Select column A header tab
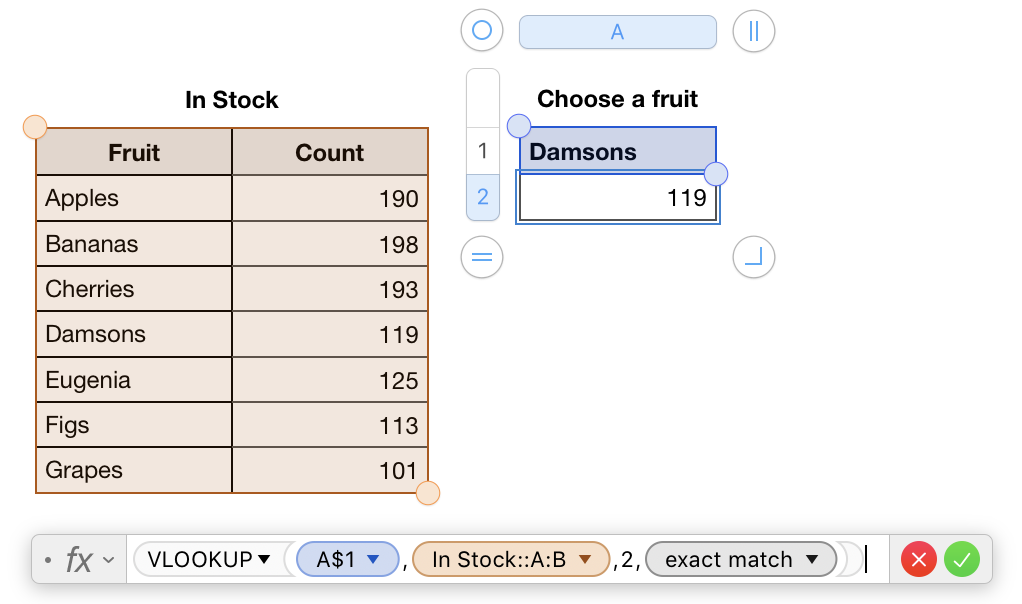 (x=617, y=32)
